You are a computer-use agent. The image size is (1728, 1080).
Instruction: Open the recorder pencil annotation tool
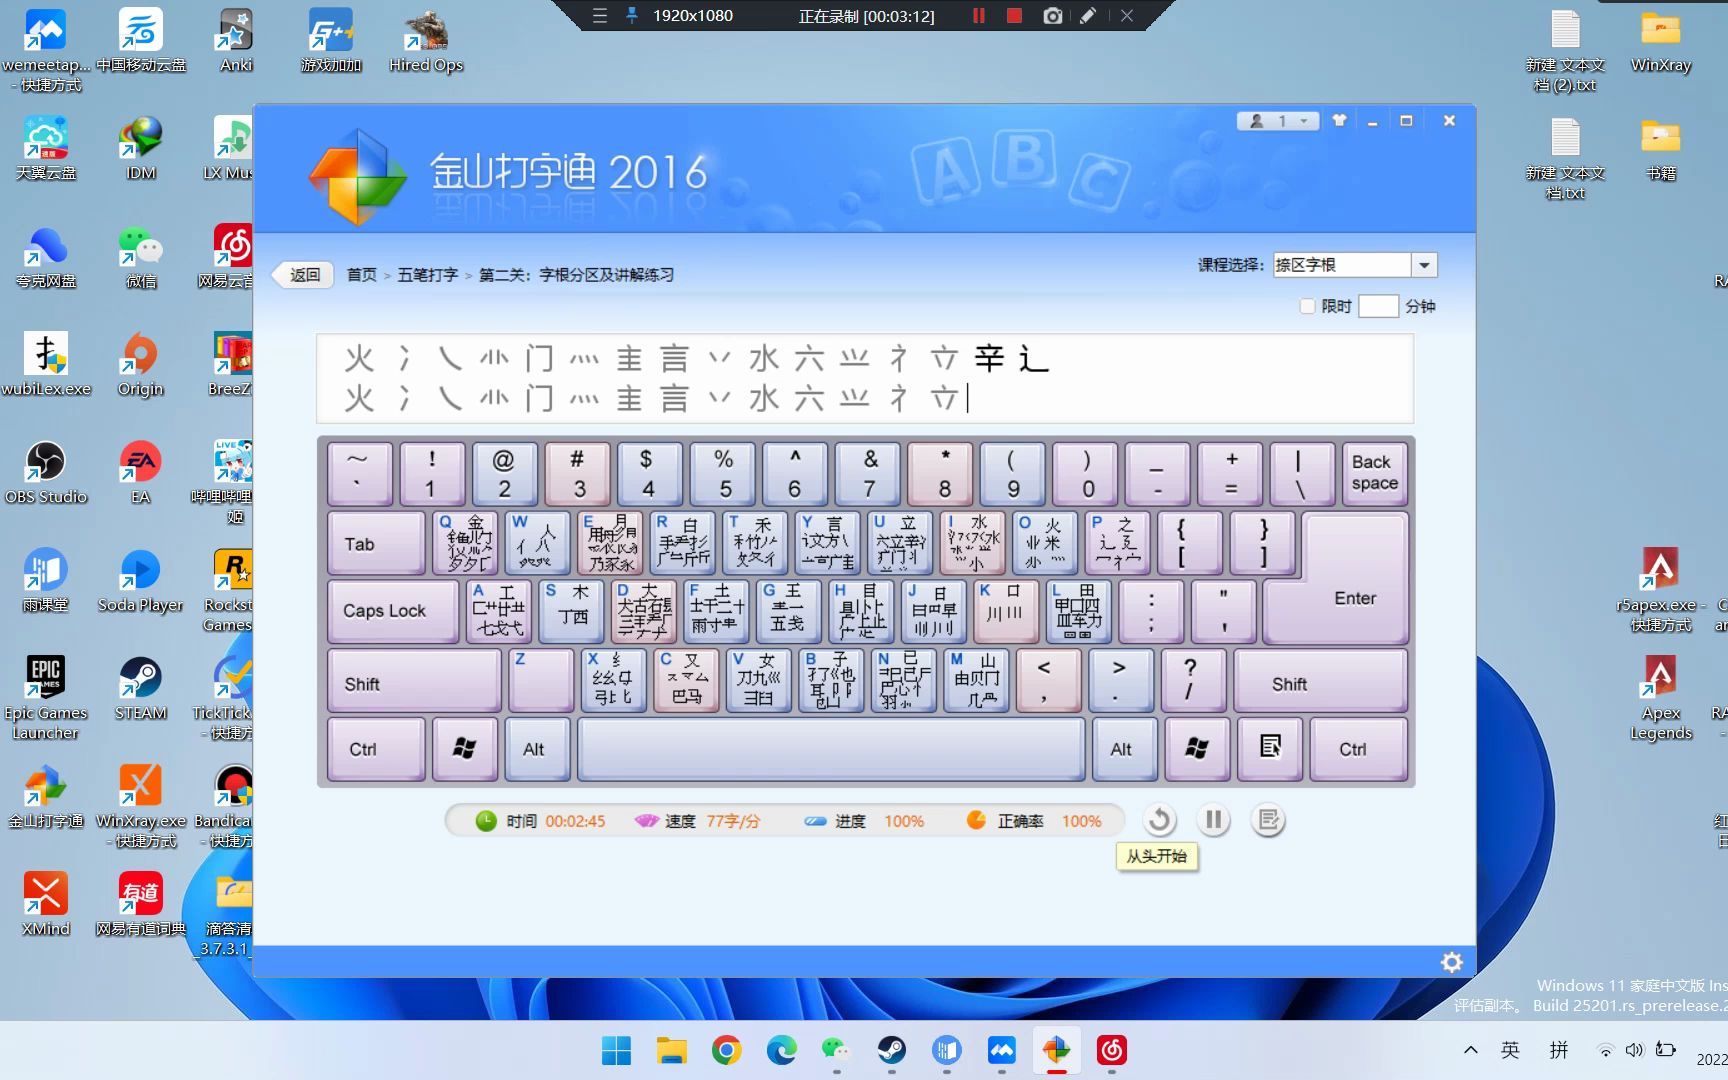(x=1088, y=16)
